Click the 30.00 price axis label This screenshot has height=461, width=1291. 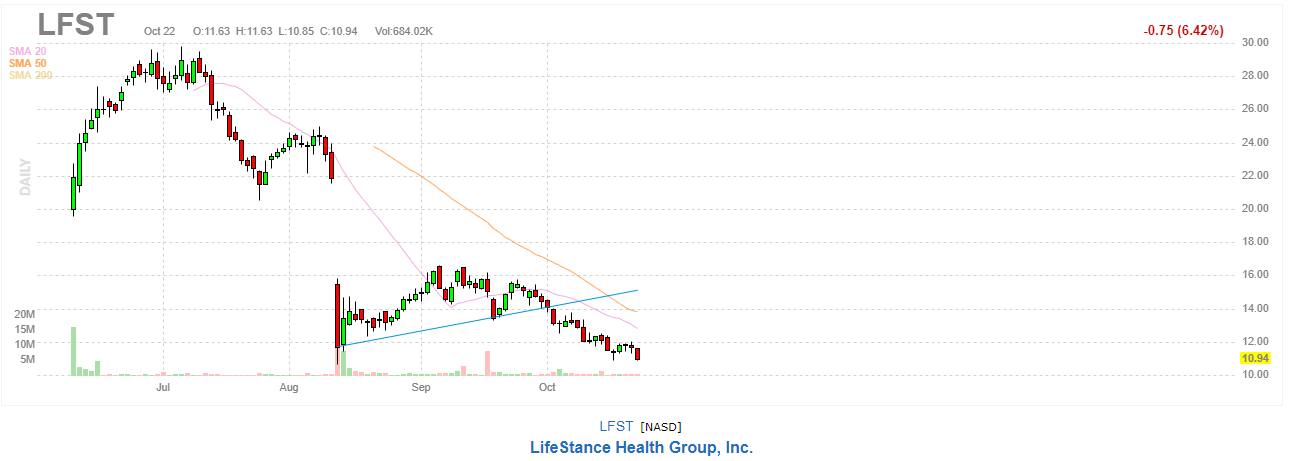click(x=1255, y=42)
